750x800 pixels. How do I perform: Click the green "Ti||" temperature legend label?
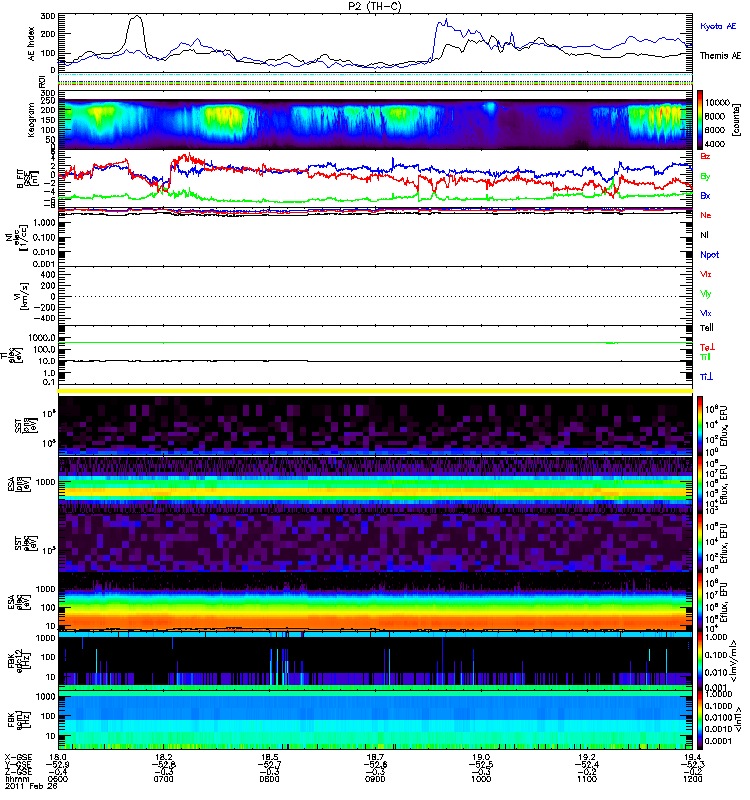tap(705, 357)
